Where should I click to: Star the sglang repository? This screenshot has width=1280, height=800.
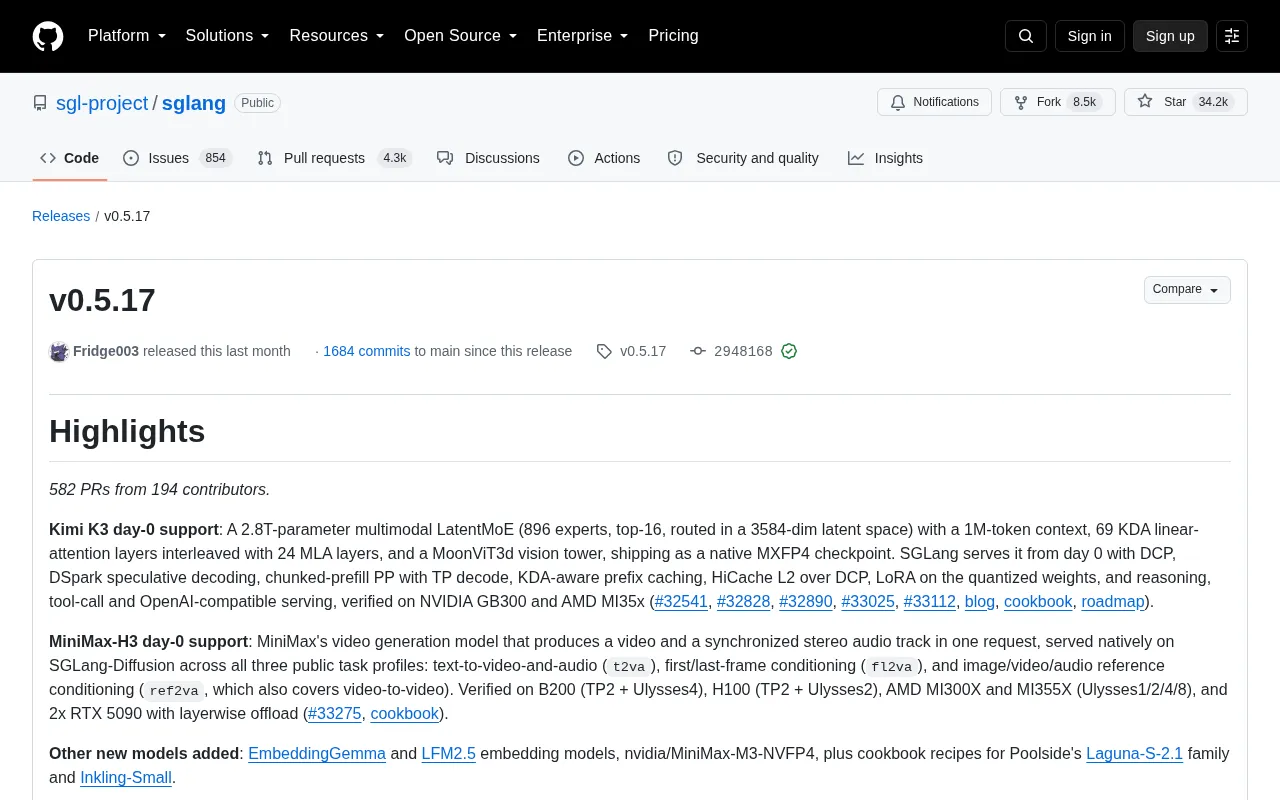click(1185, 102)
